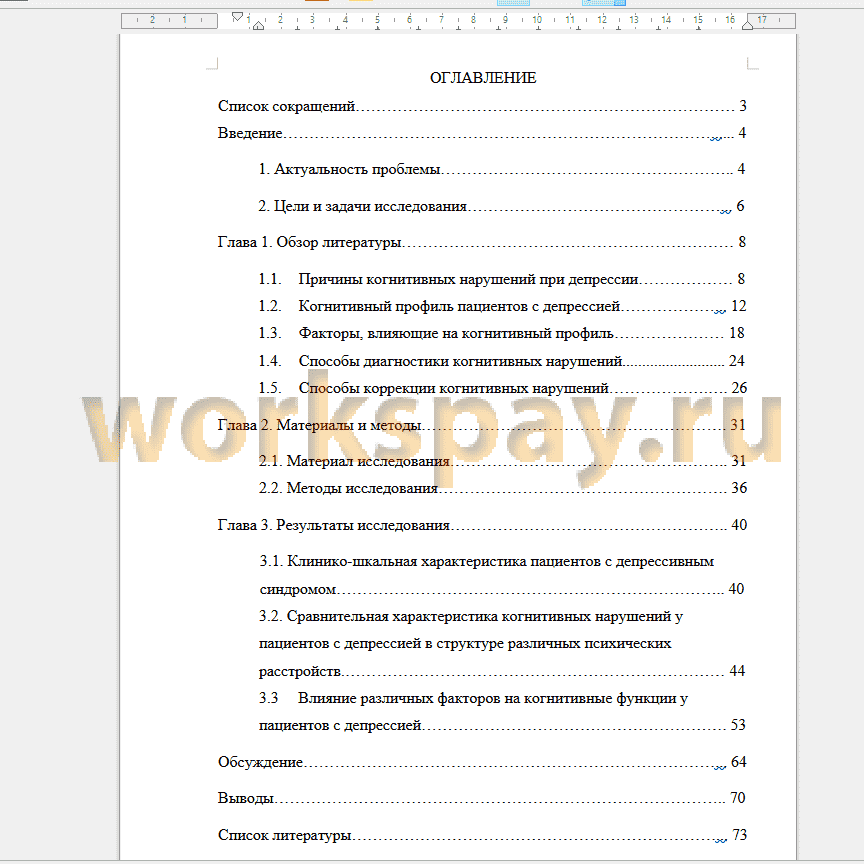Click page number 73
This screenshot has width=864, height=864.
pyautogui.click(x=739, y=835)
